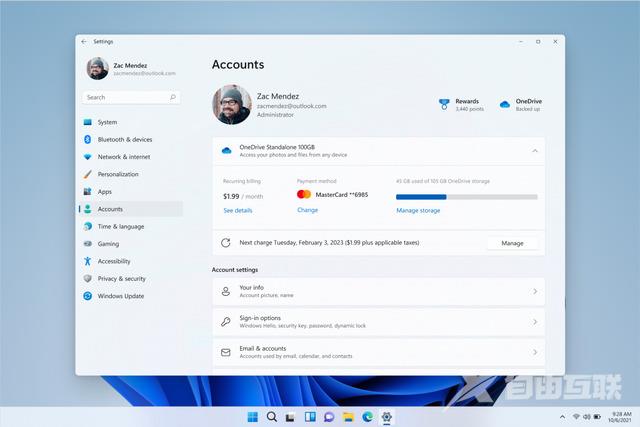Screen dimensions: 640x427
Task: Click See details billing link
Action: click(x=238, y=211)
